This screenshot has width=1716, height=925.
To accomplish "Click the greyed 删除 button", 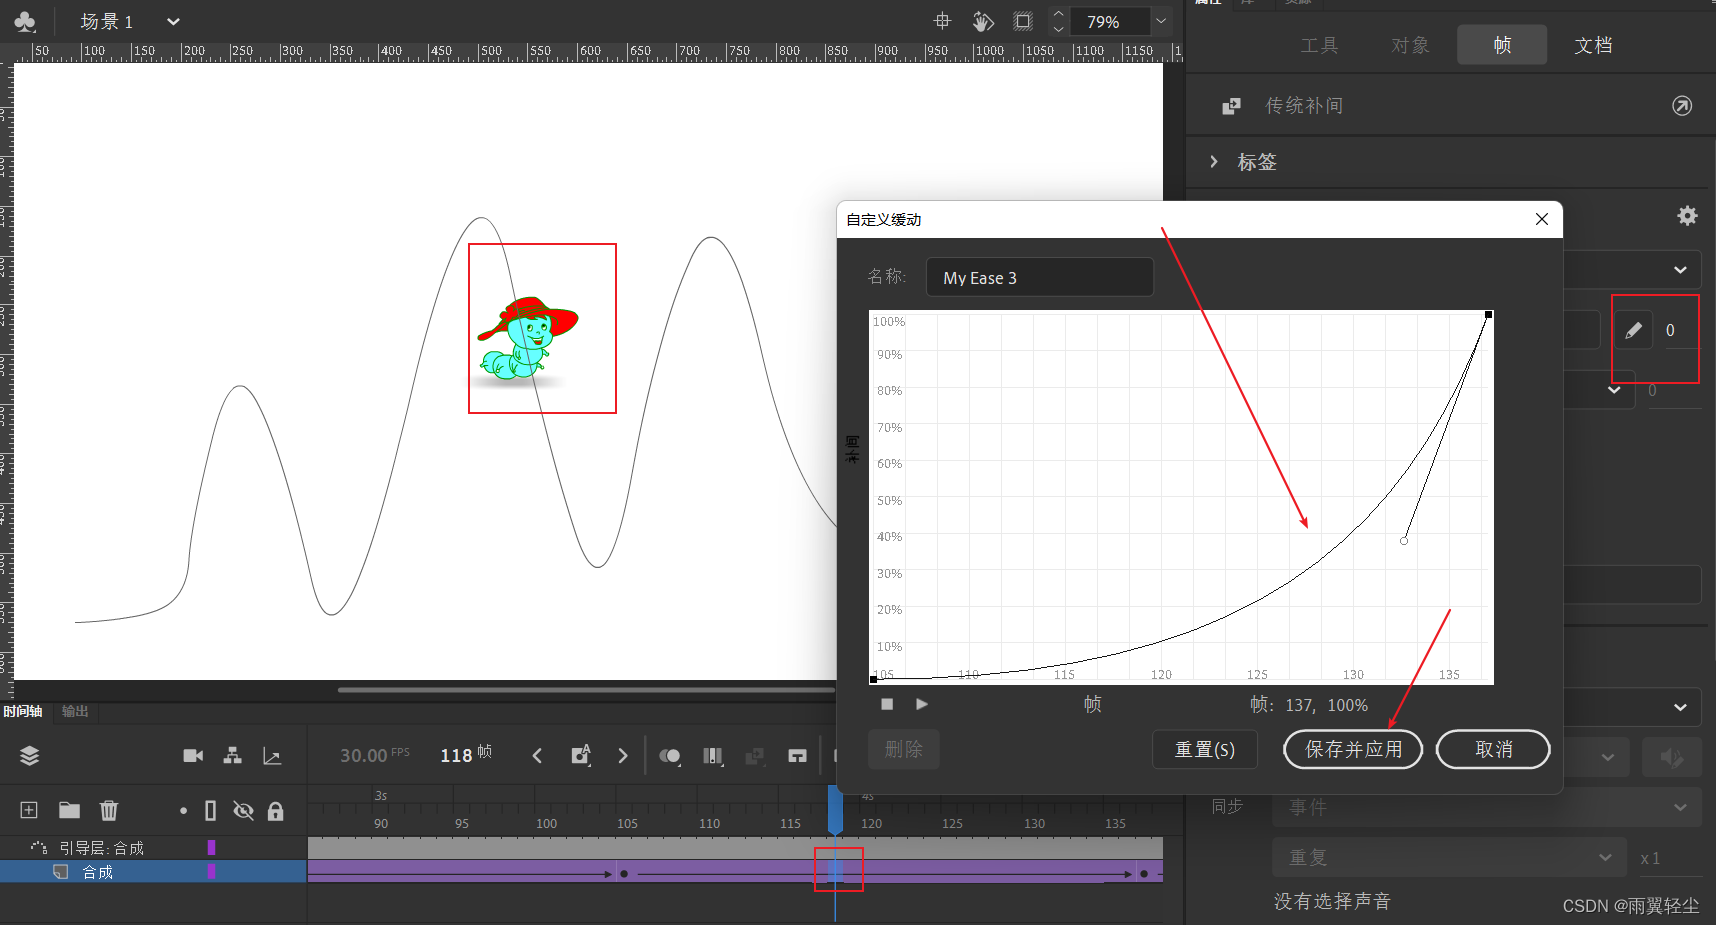I will pos(903,749).
